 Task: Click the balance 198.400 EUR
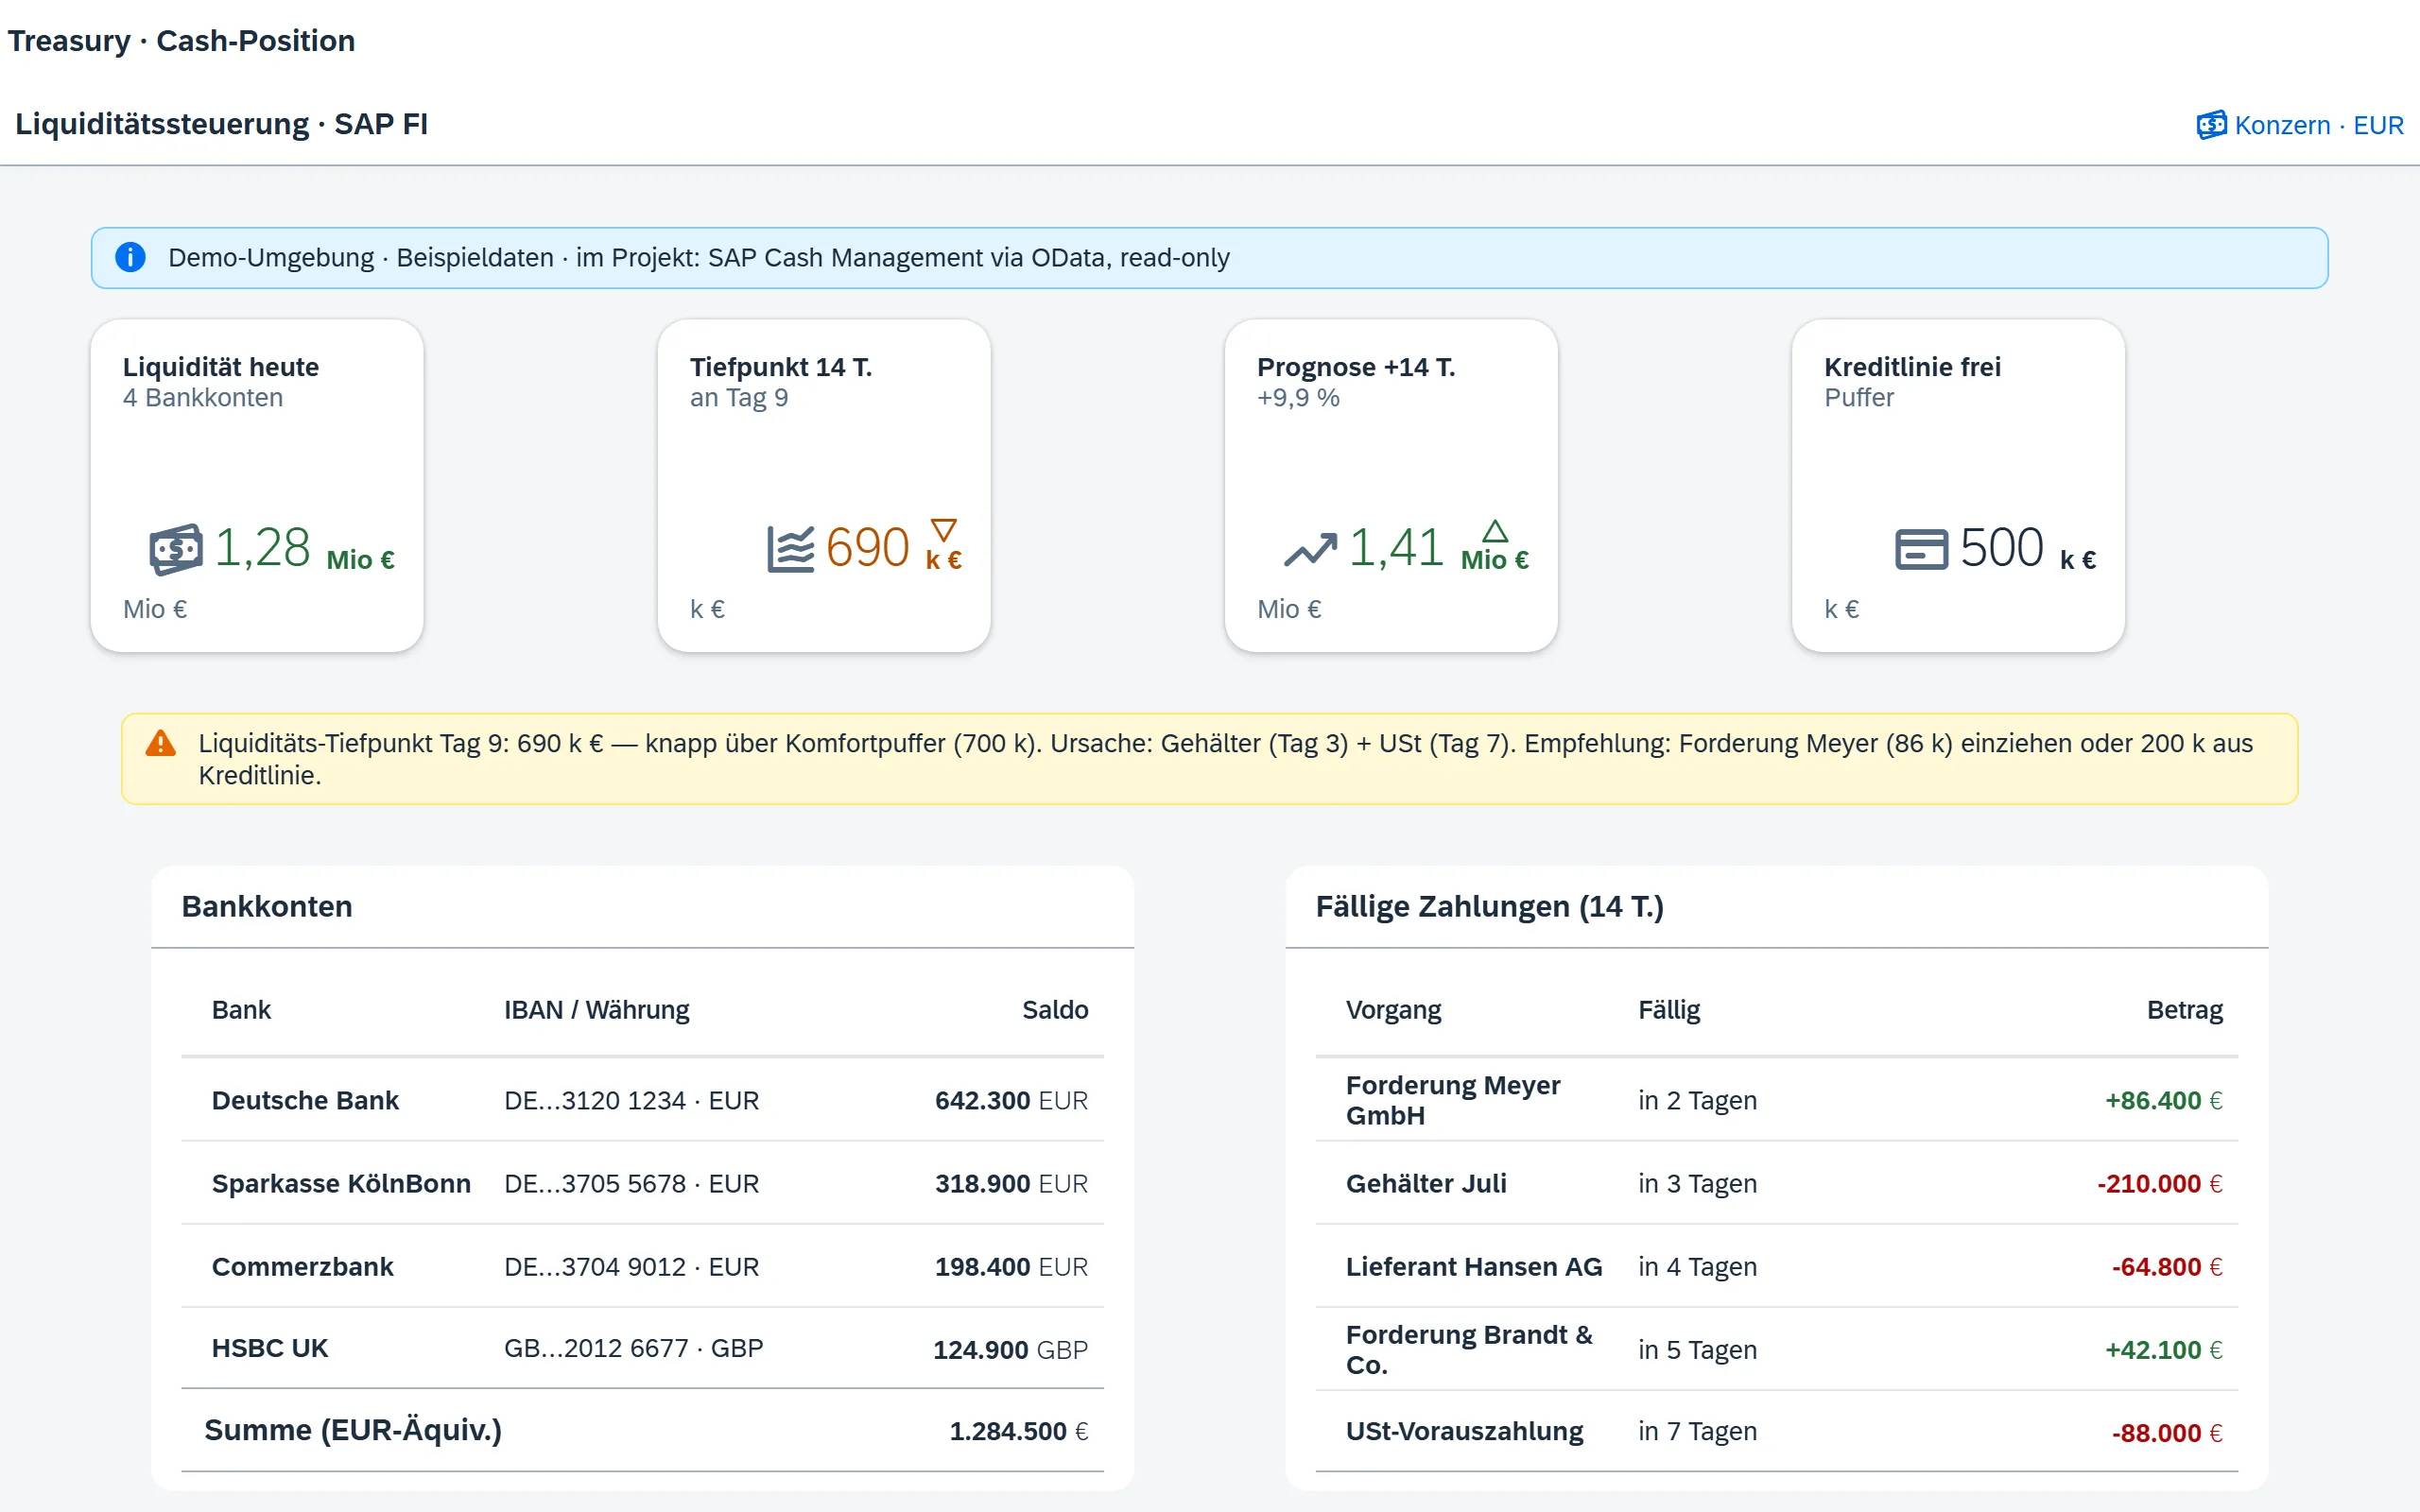[1011, 1266]
